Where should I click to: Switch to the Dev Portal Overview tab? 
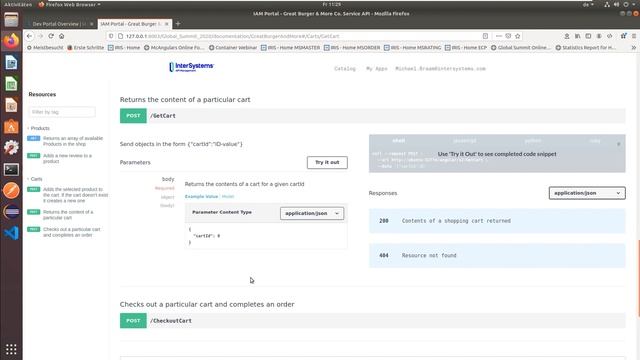[59, 24]
